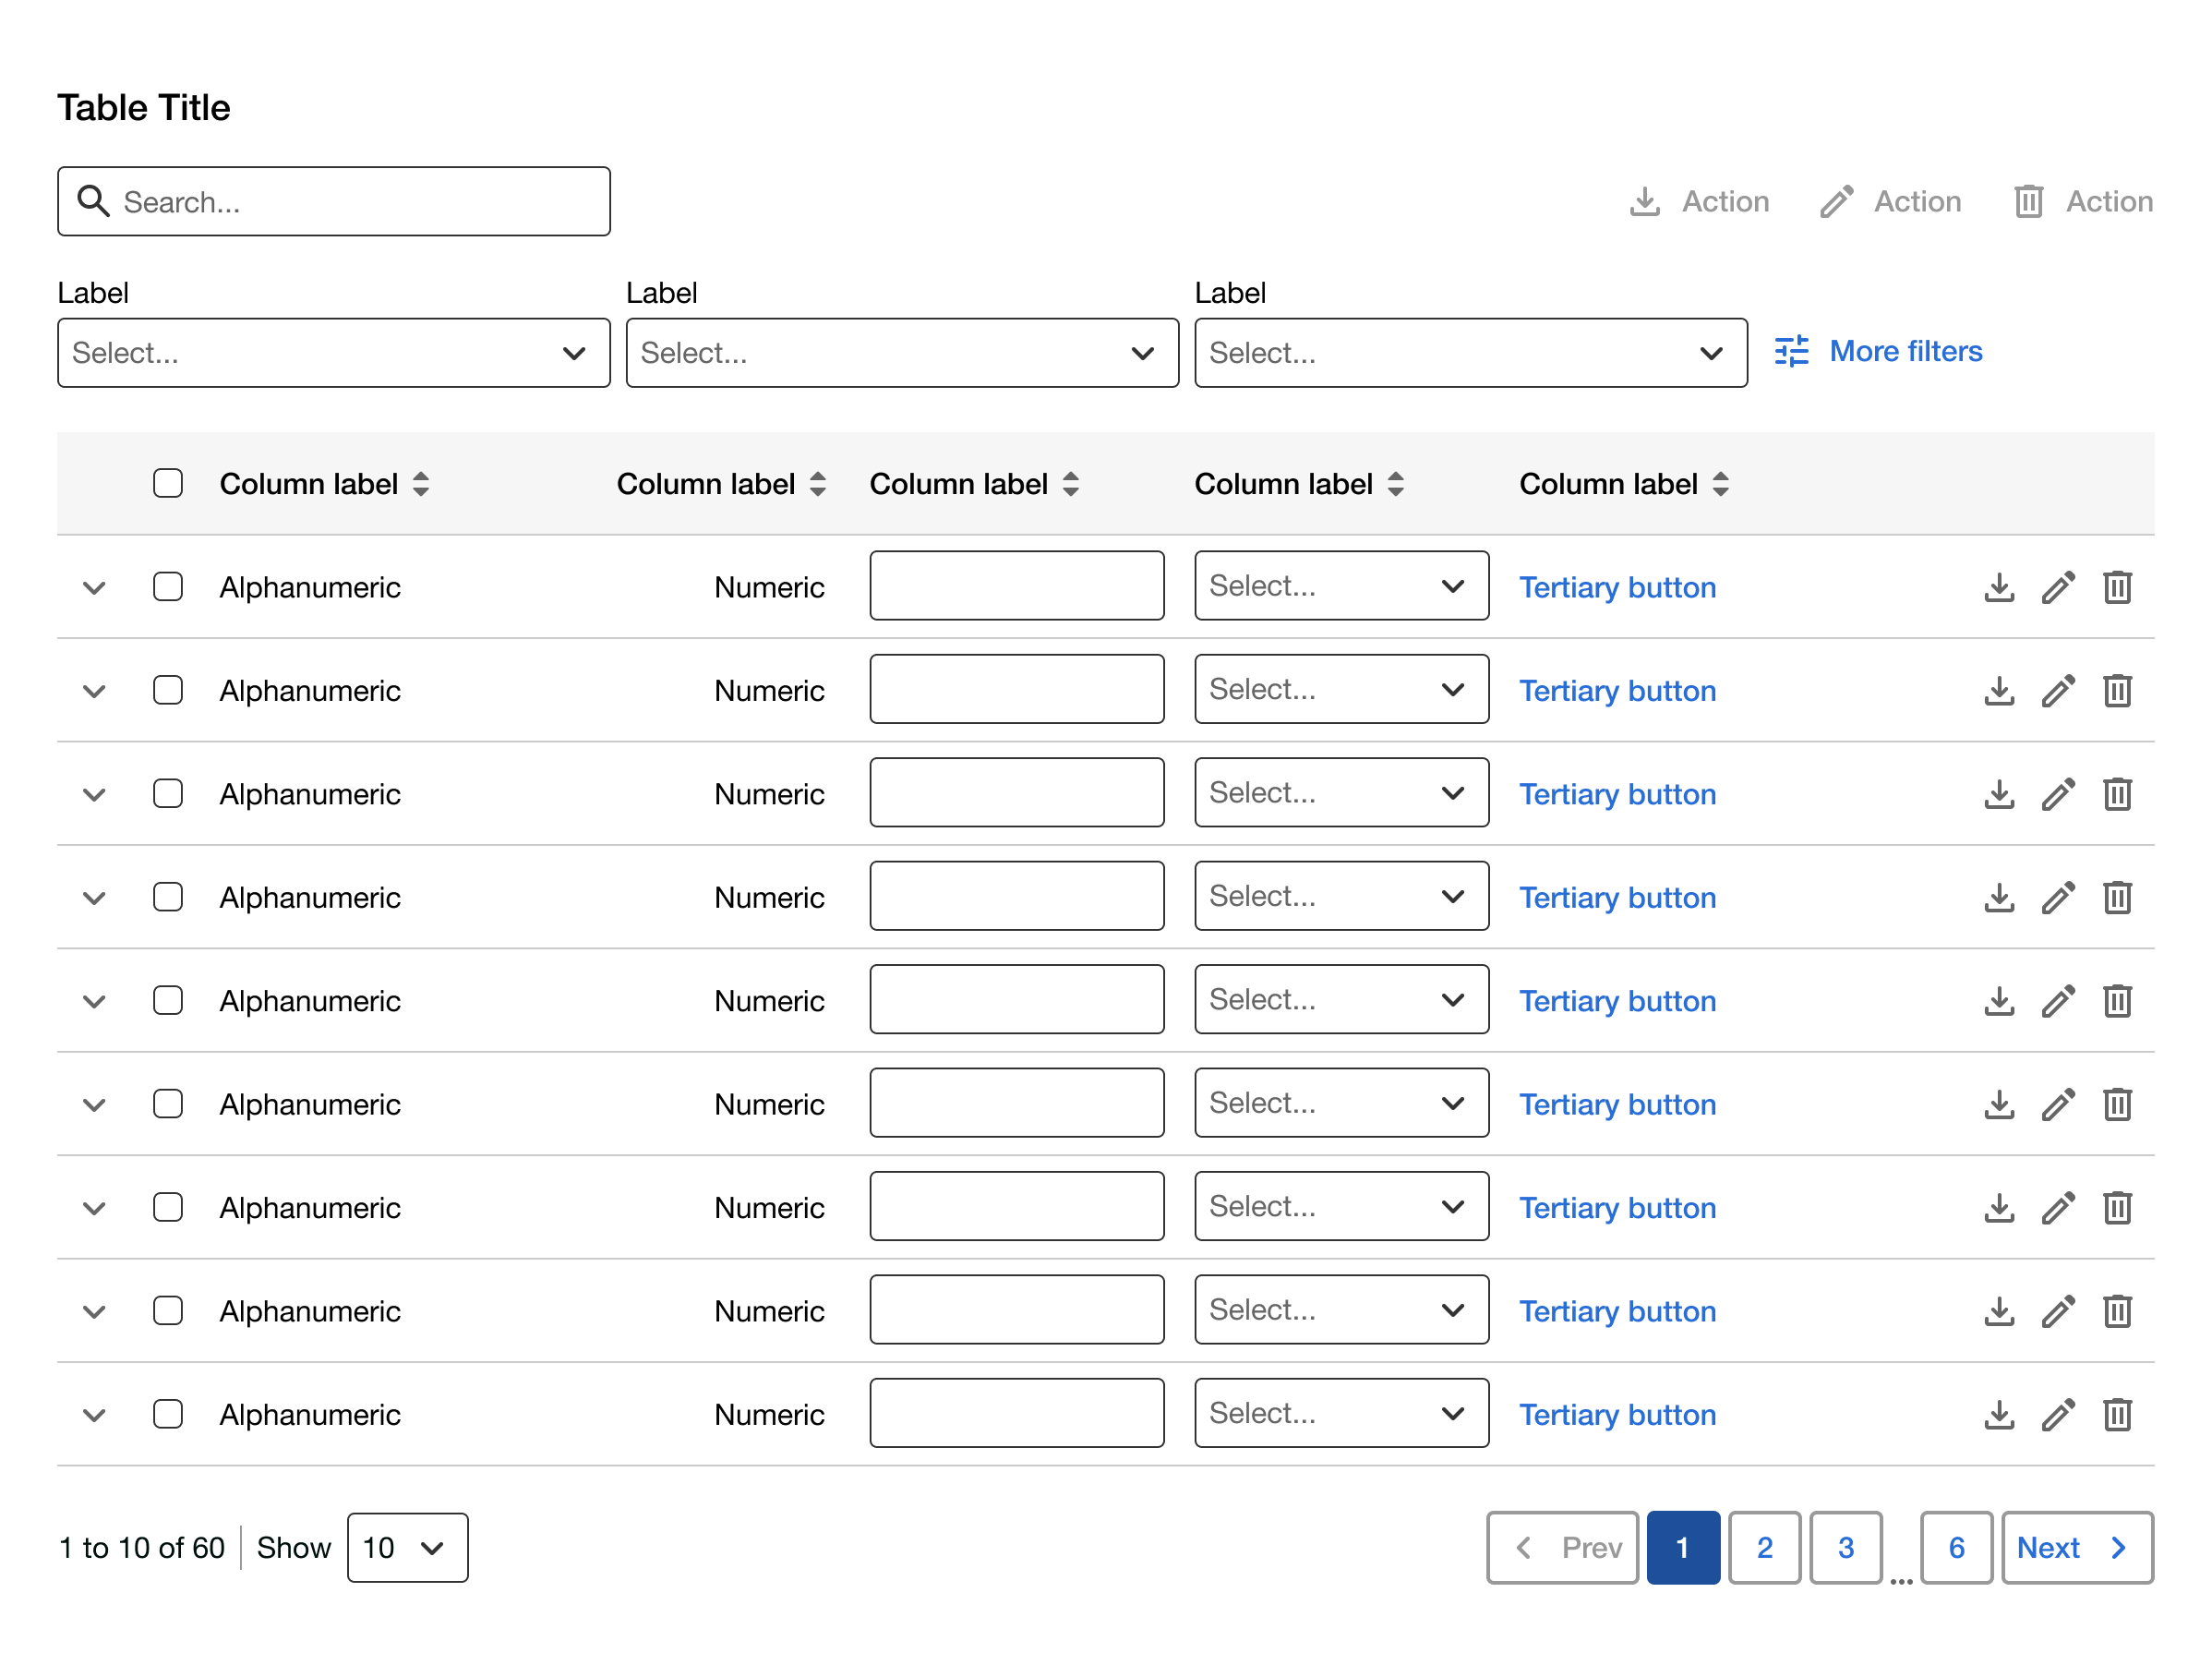This screenshot has width=2212, height=1677.
Task: Edit the third table row
Action: 2058,795
